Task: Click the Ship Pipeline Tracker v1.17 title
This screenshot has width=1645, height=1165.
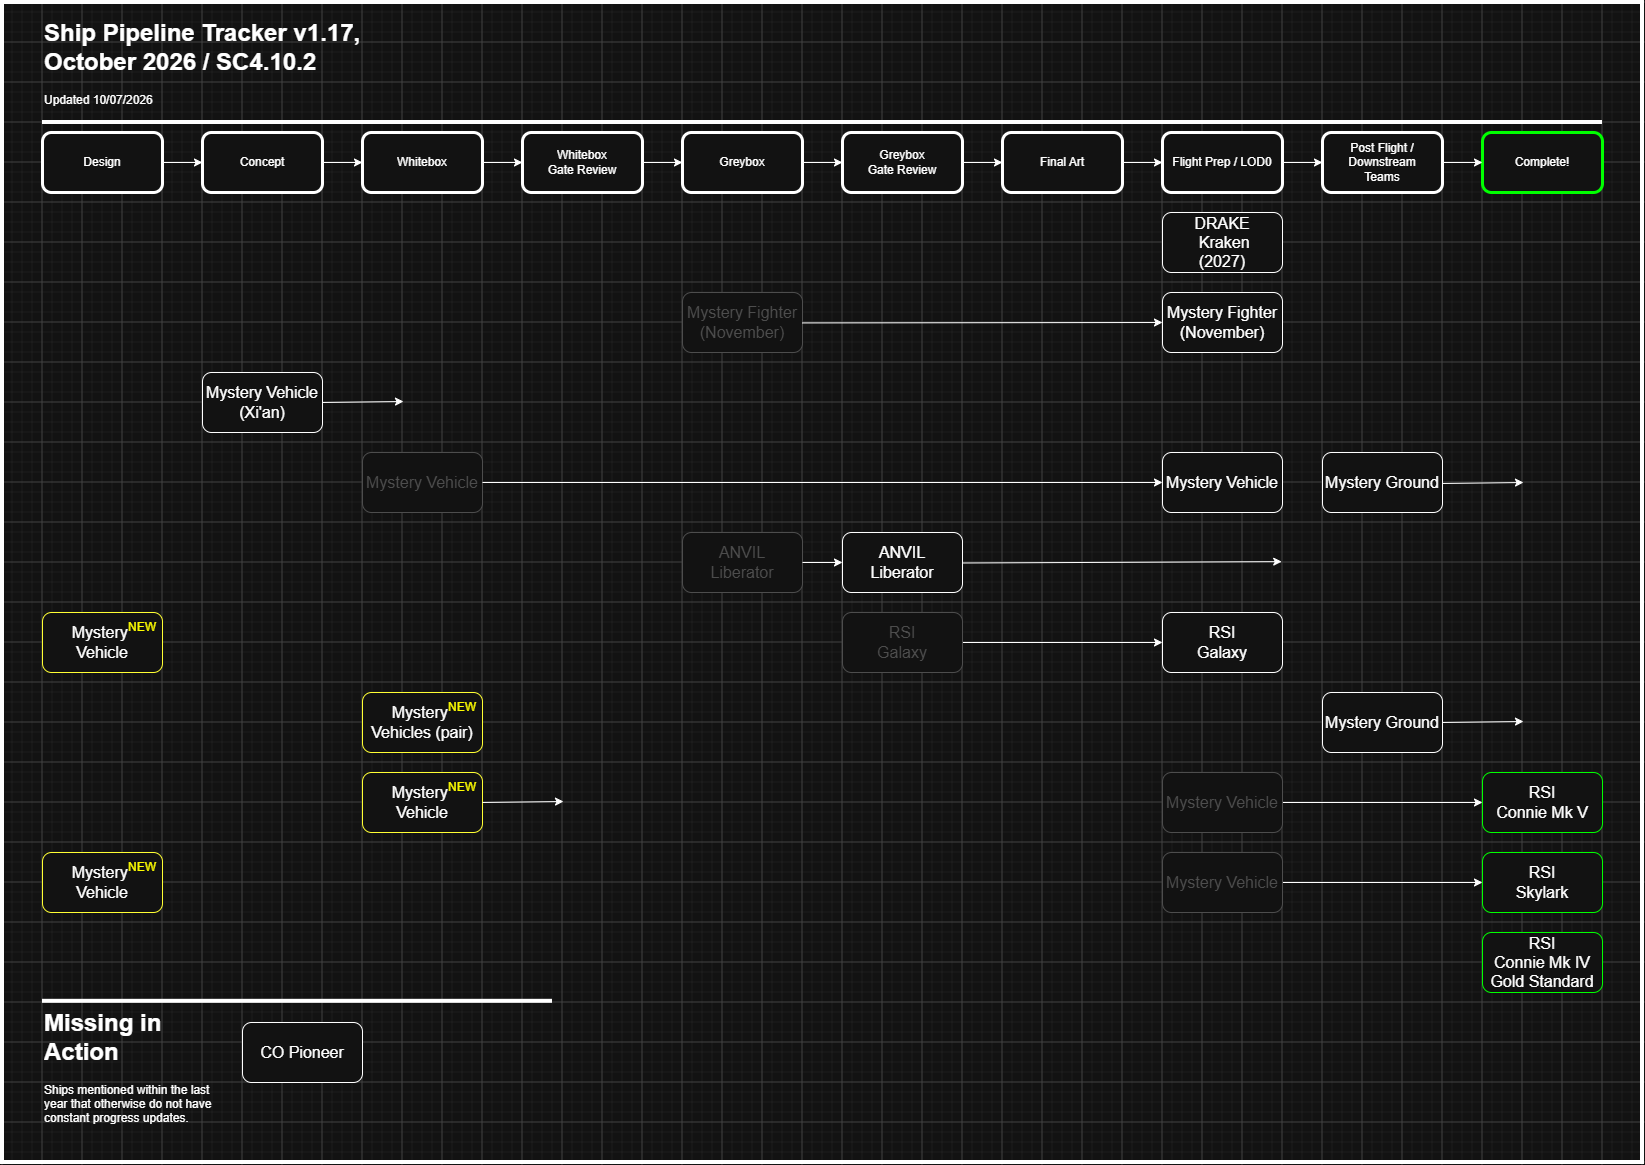Action: coord(201,47)
